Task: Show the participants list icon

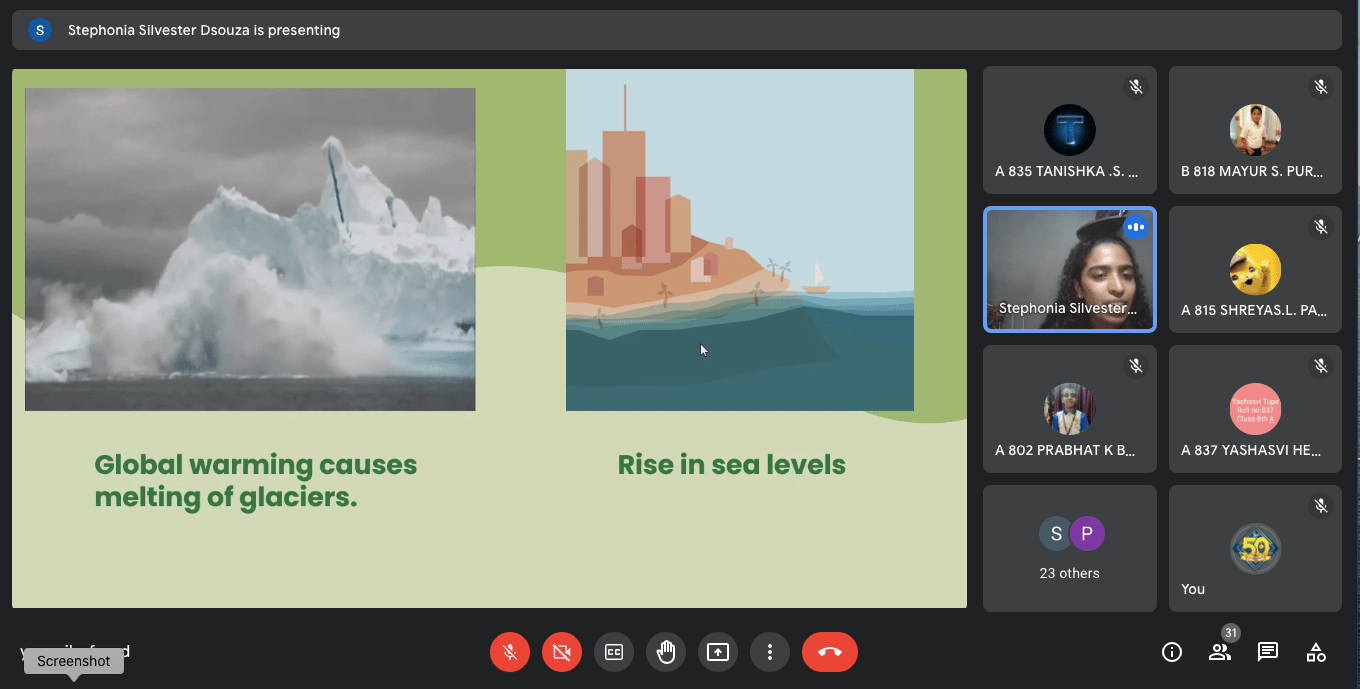Action: pos(1220,652)
